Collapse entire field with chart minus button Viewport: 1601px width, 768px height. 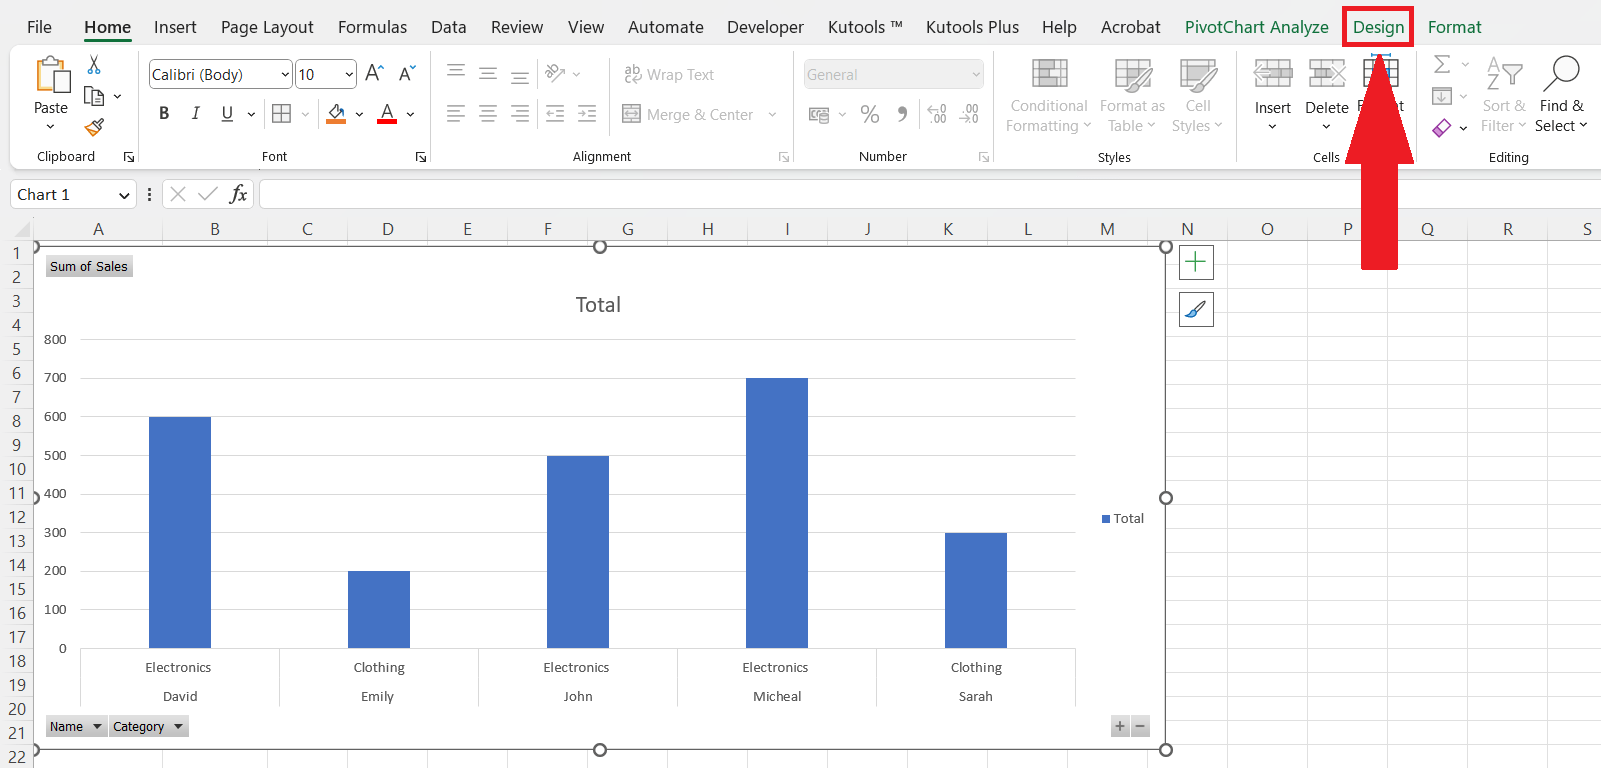[1139, 727]
